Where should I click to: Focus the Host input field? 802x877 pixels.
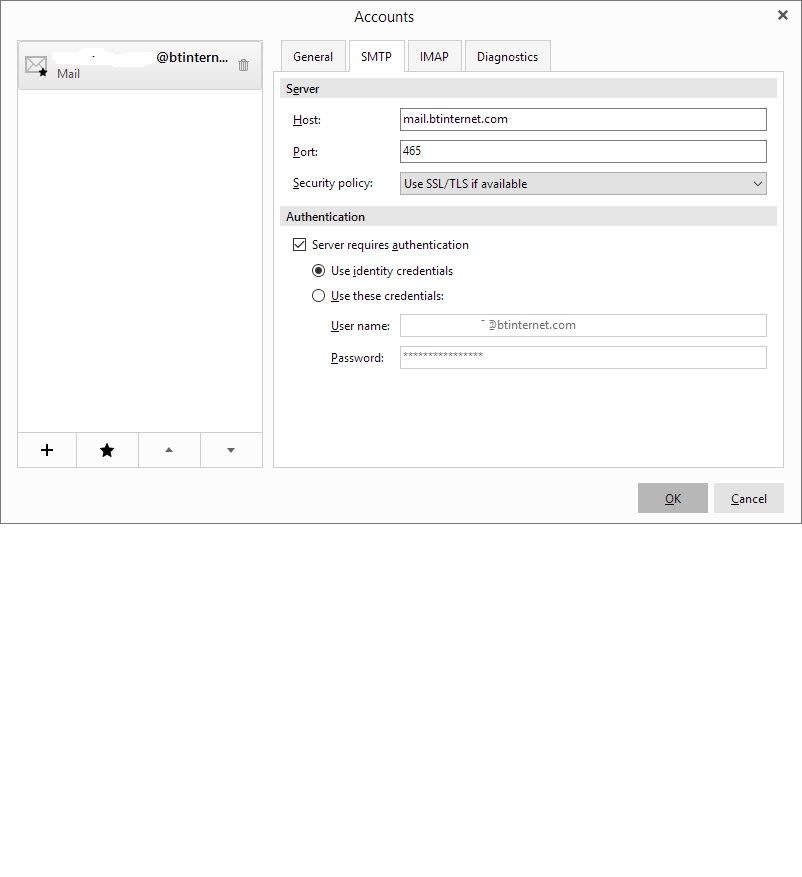[583, 119]
